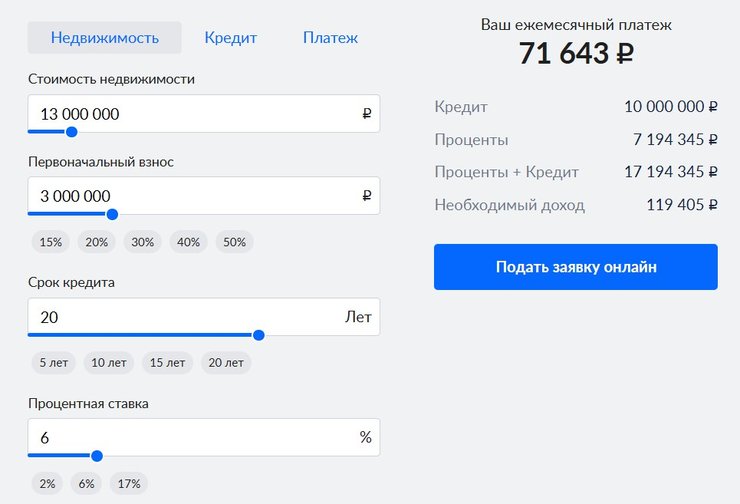
Task: Choose the 15 лет term preset
Action: click(168, 363)
